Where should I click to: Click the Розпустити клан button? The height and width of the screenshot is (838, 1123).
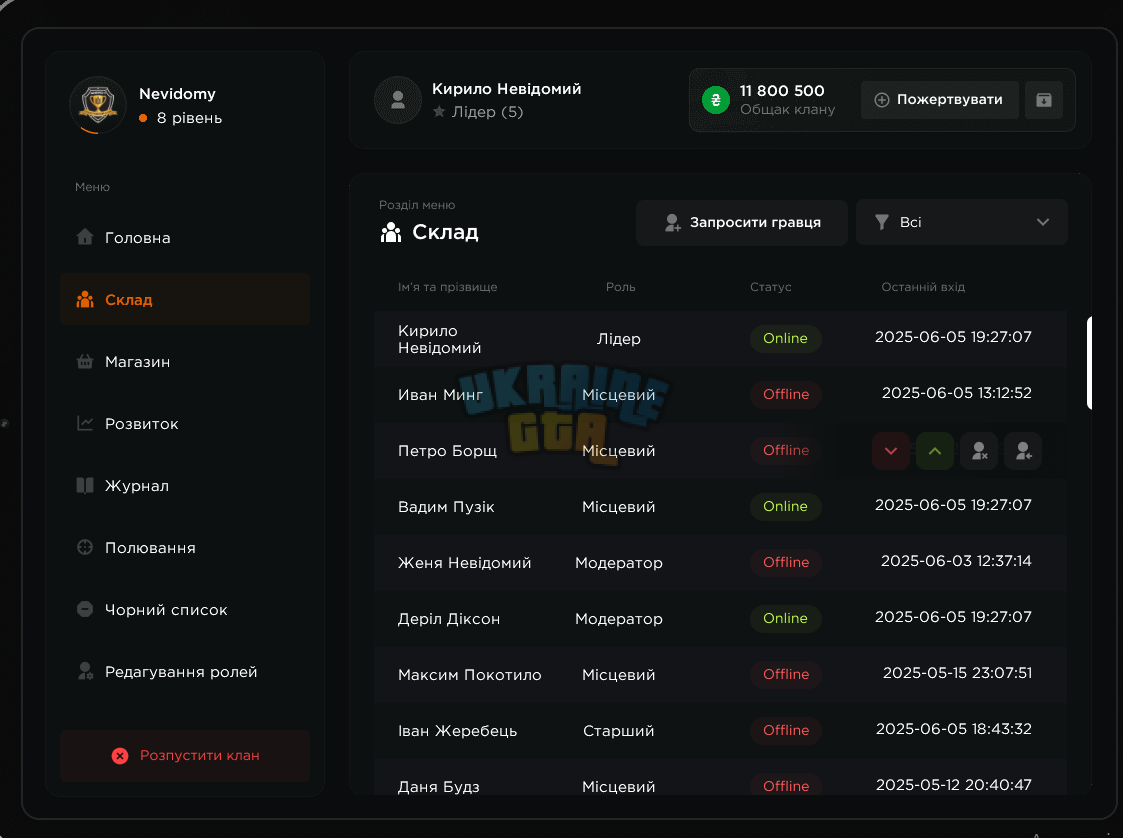185,756
